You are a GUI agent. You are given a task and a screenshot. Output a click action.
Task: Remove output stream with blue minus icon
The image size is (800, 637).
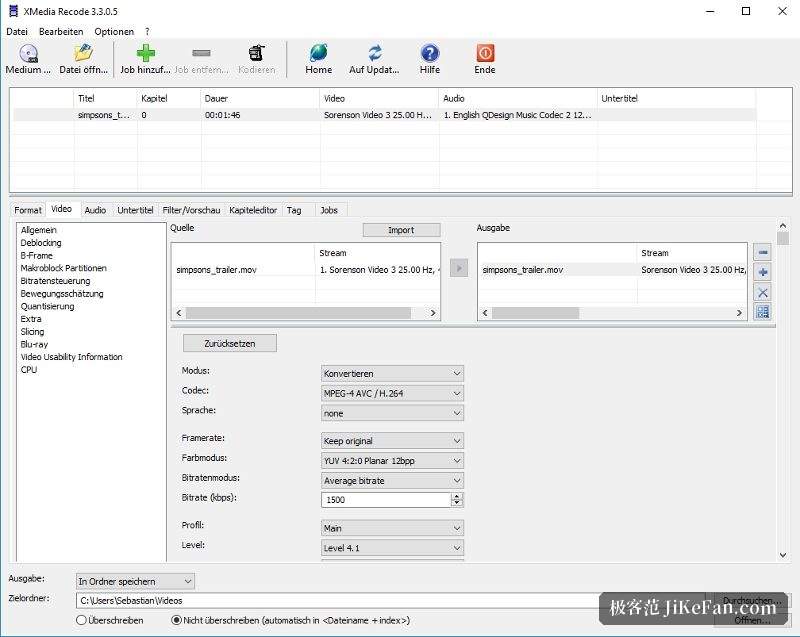763,252
